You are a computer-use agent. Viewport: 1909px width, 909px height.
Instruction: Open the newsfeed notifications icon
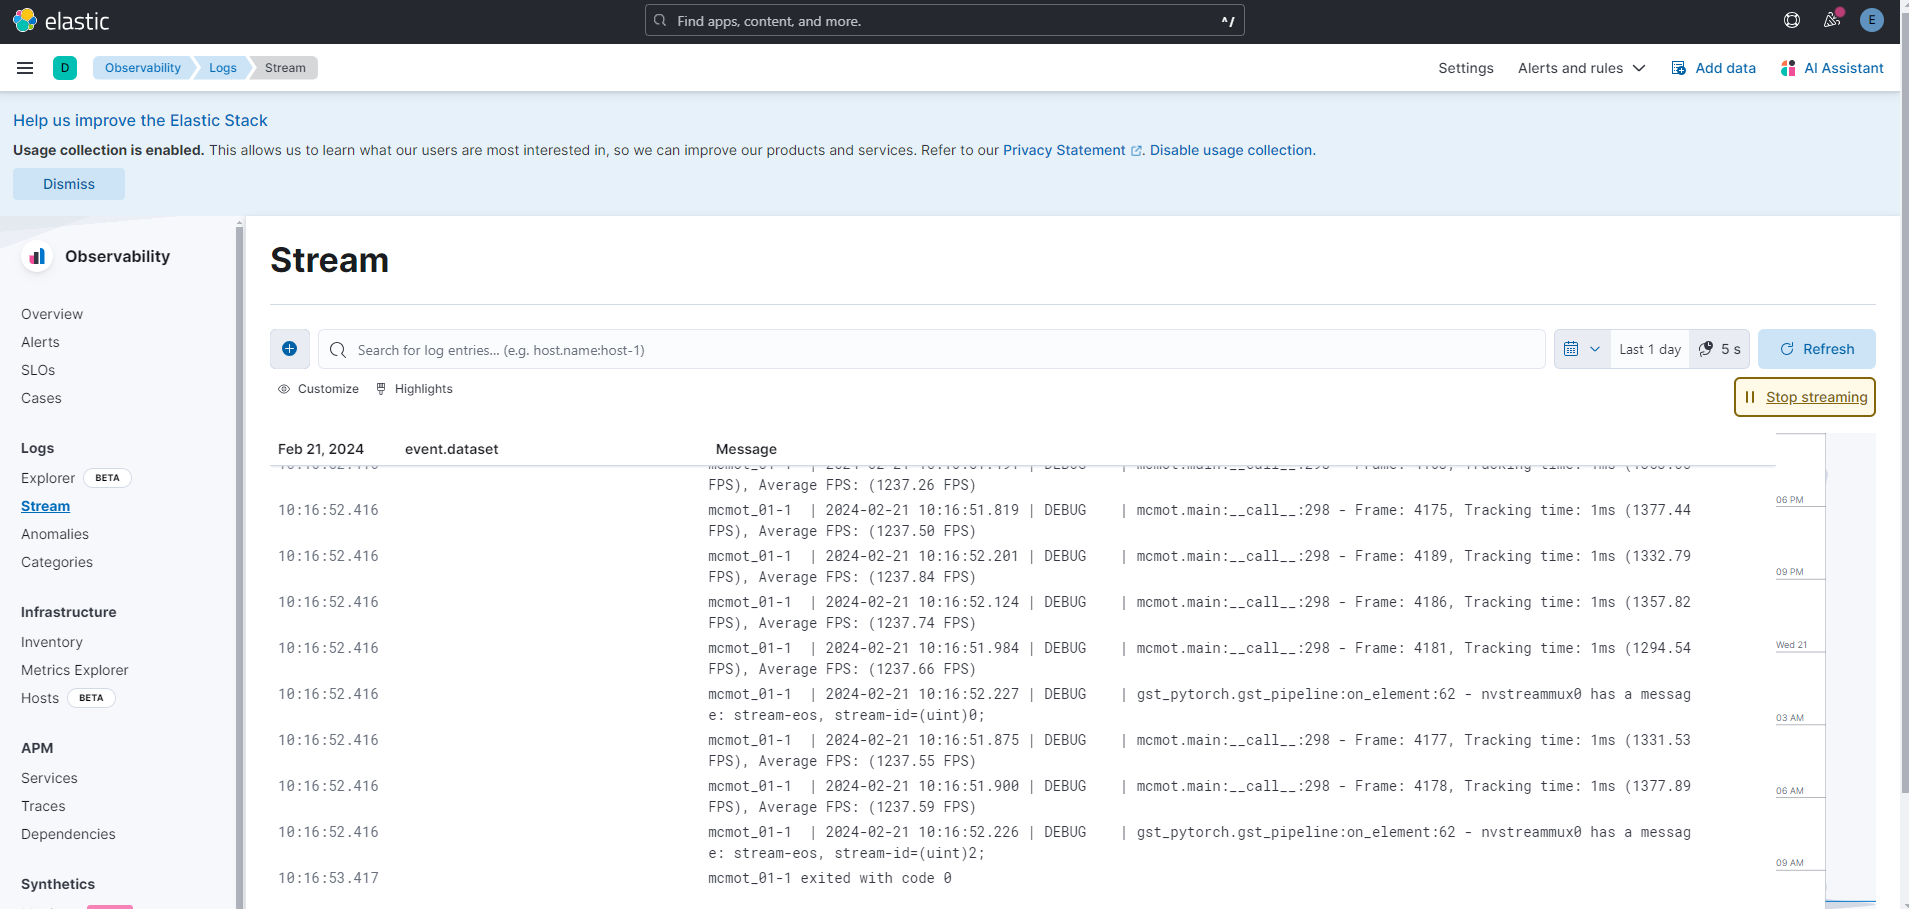pyautogui.click(x=1832, y=20)
